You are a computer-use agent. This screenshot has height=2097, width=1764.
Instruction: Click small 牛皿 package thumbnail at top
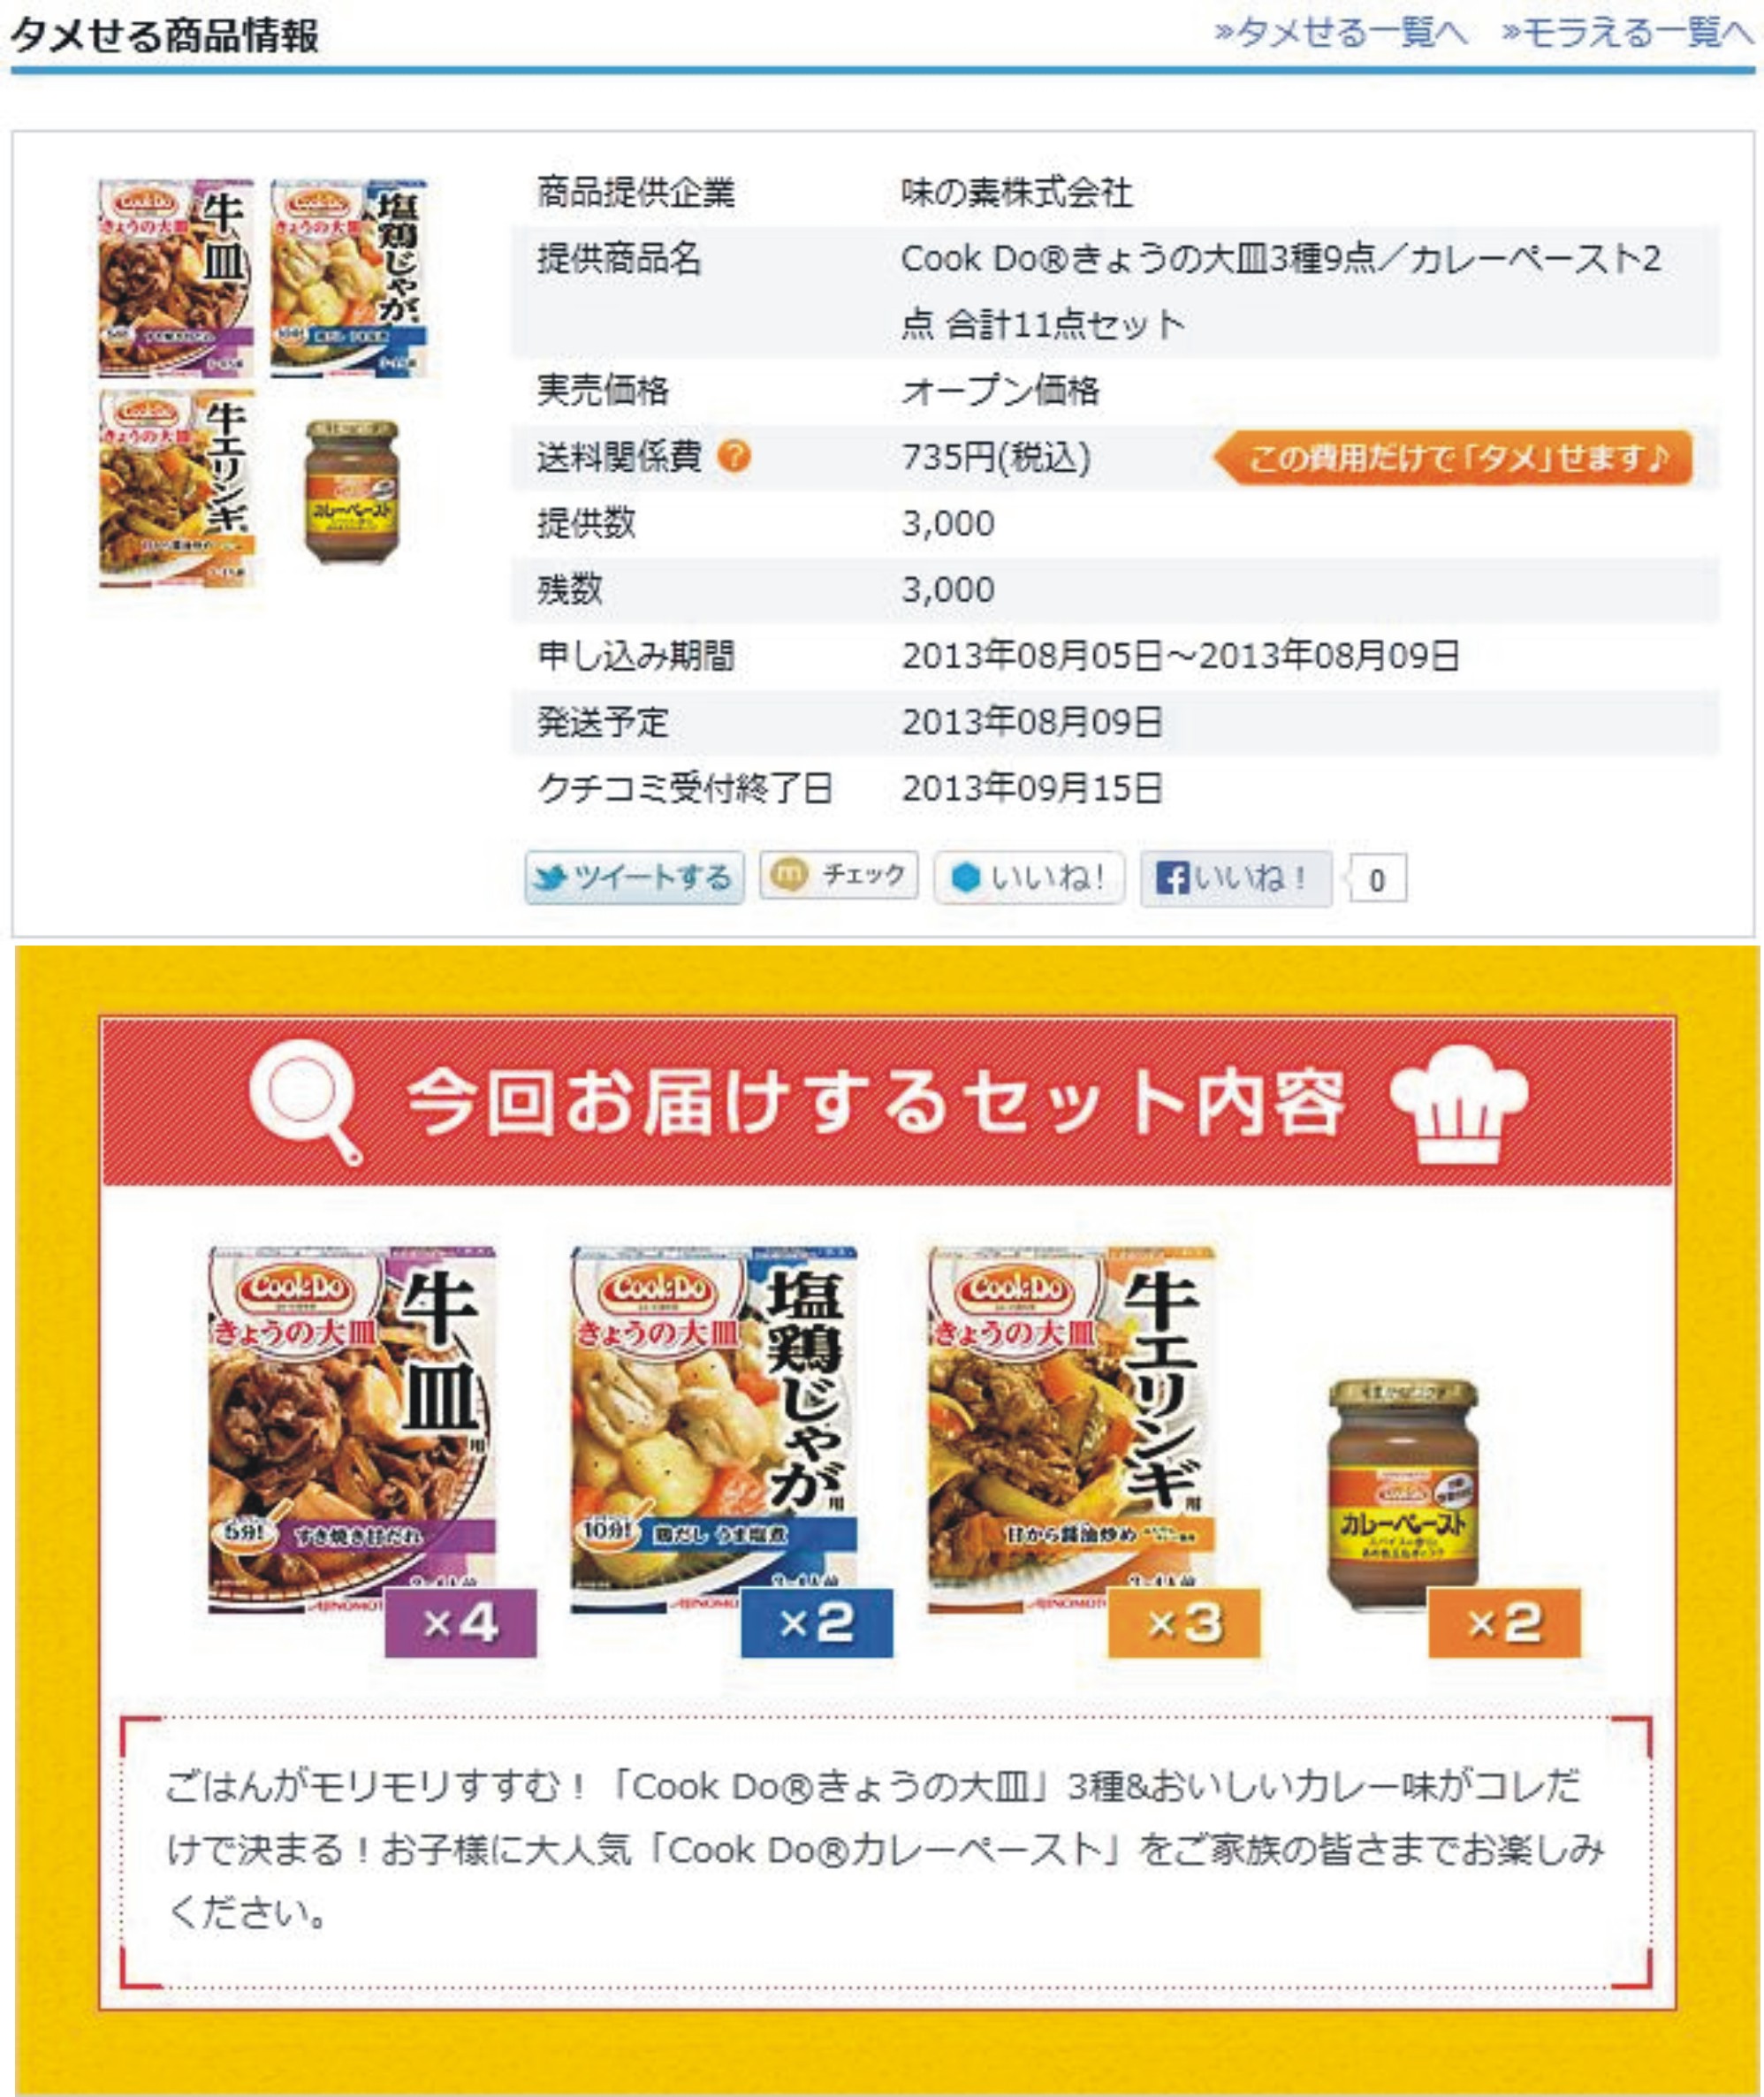tap(174, 278)
